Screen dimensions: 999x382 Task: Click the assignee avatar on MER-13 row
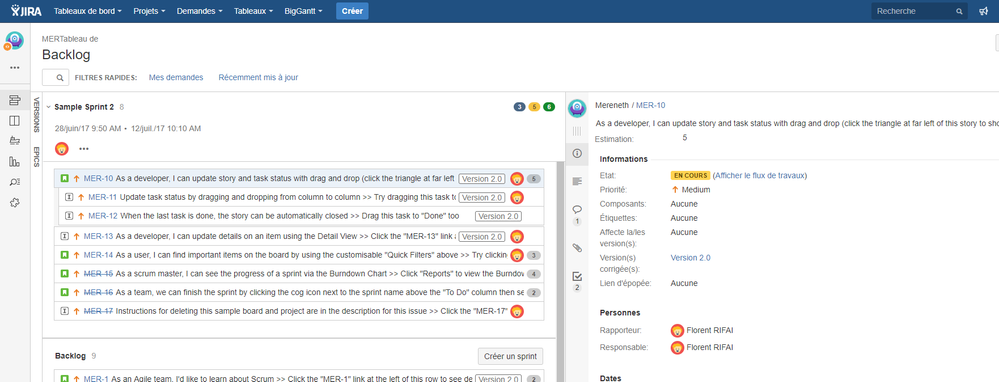click(x=517, y=236)
